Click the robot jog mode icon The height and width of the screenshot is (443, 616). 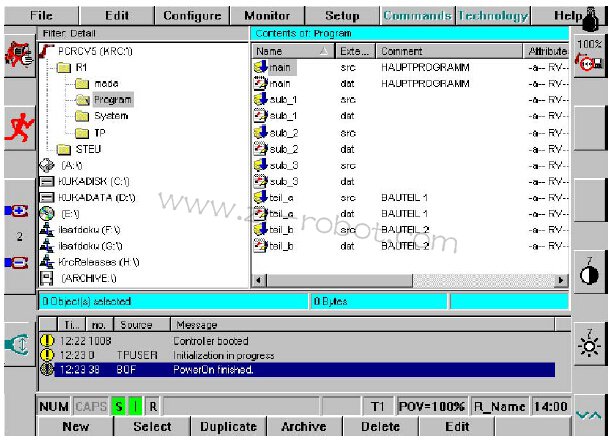tap(17, 130)
